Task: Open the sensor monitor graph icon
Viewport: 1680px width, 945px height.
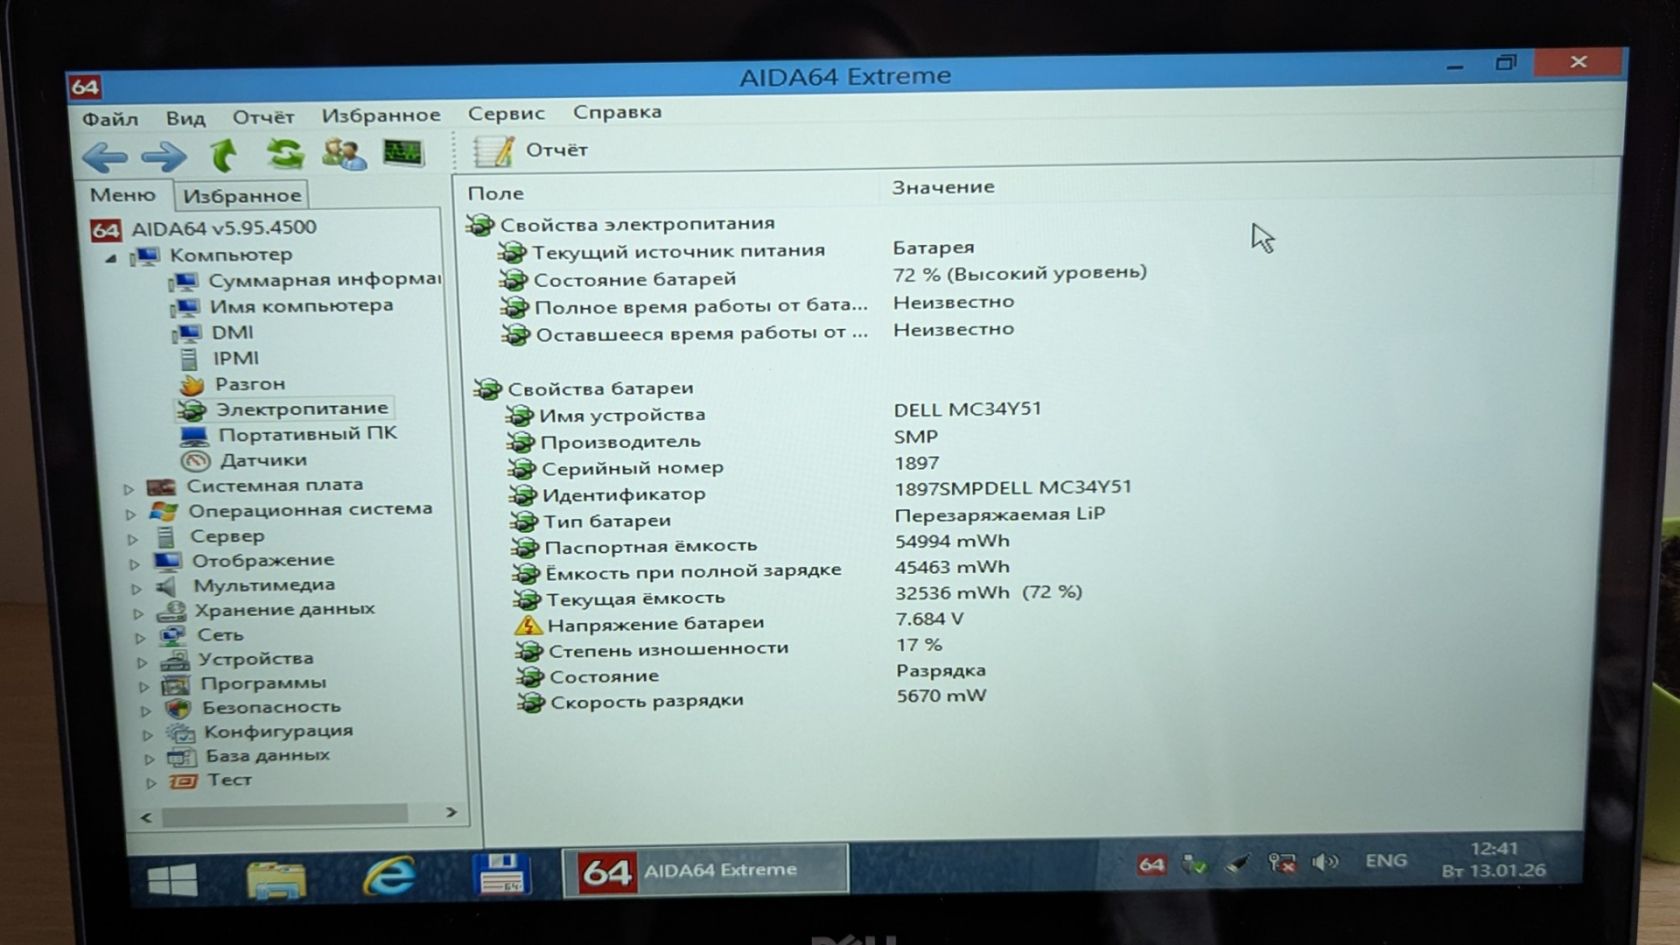Action: click(x=404, y=153)
